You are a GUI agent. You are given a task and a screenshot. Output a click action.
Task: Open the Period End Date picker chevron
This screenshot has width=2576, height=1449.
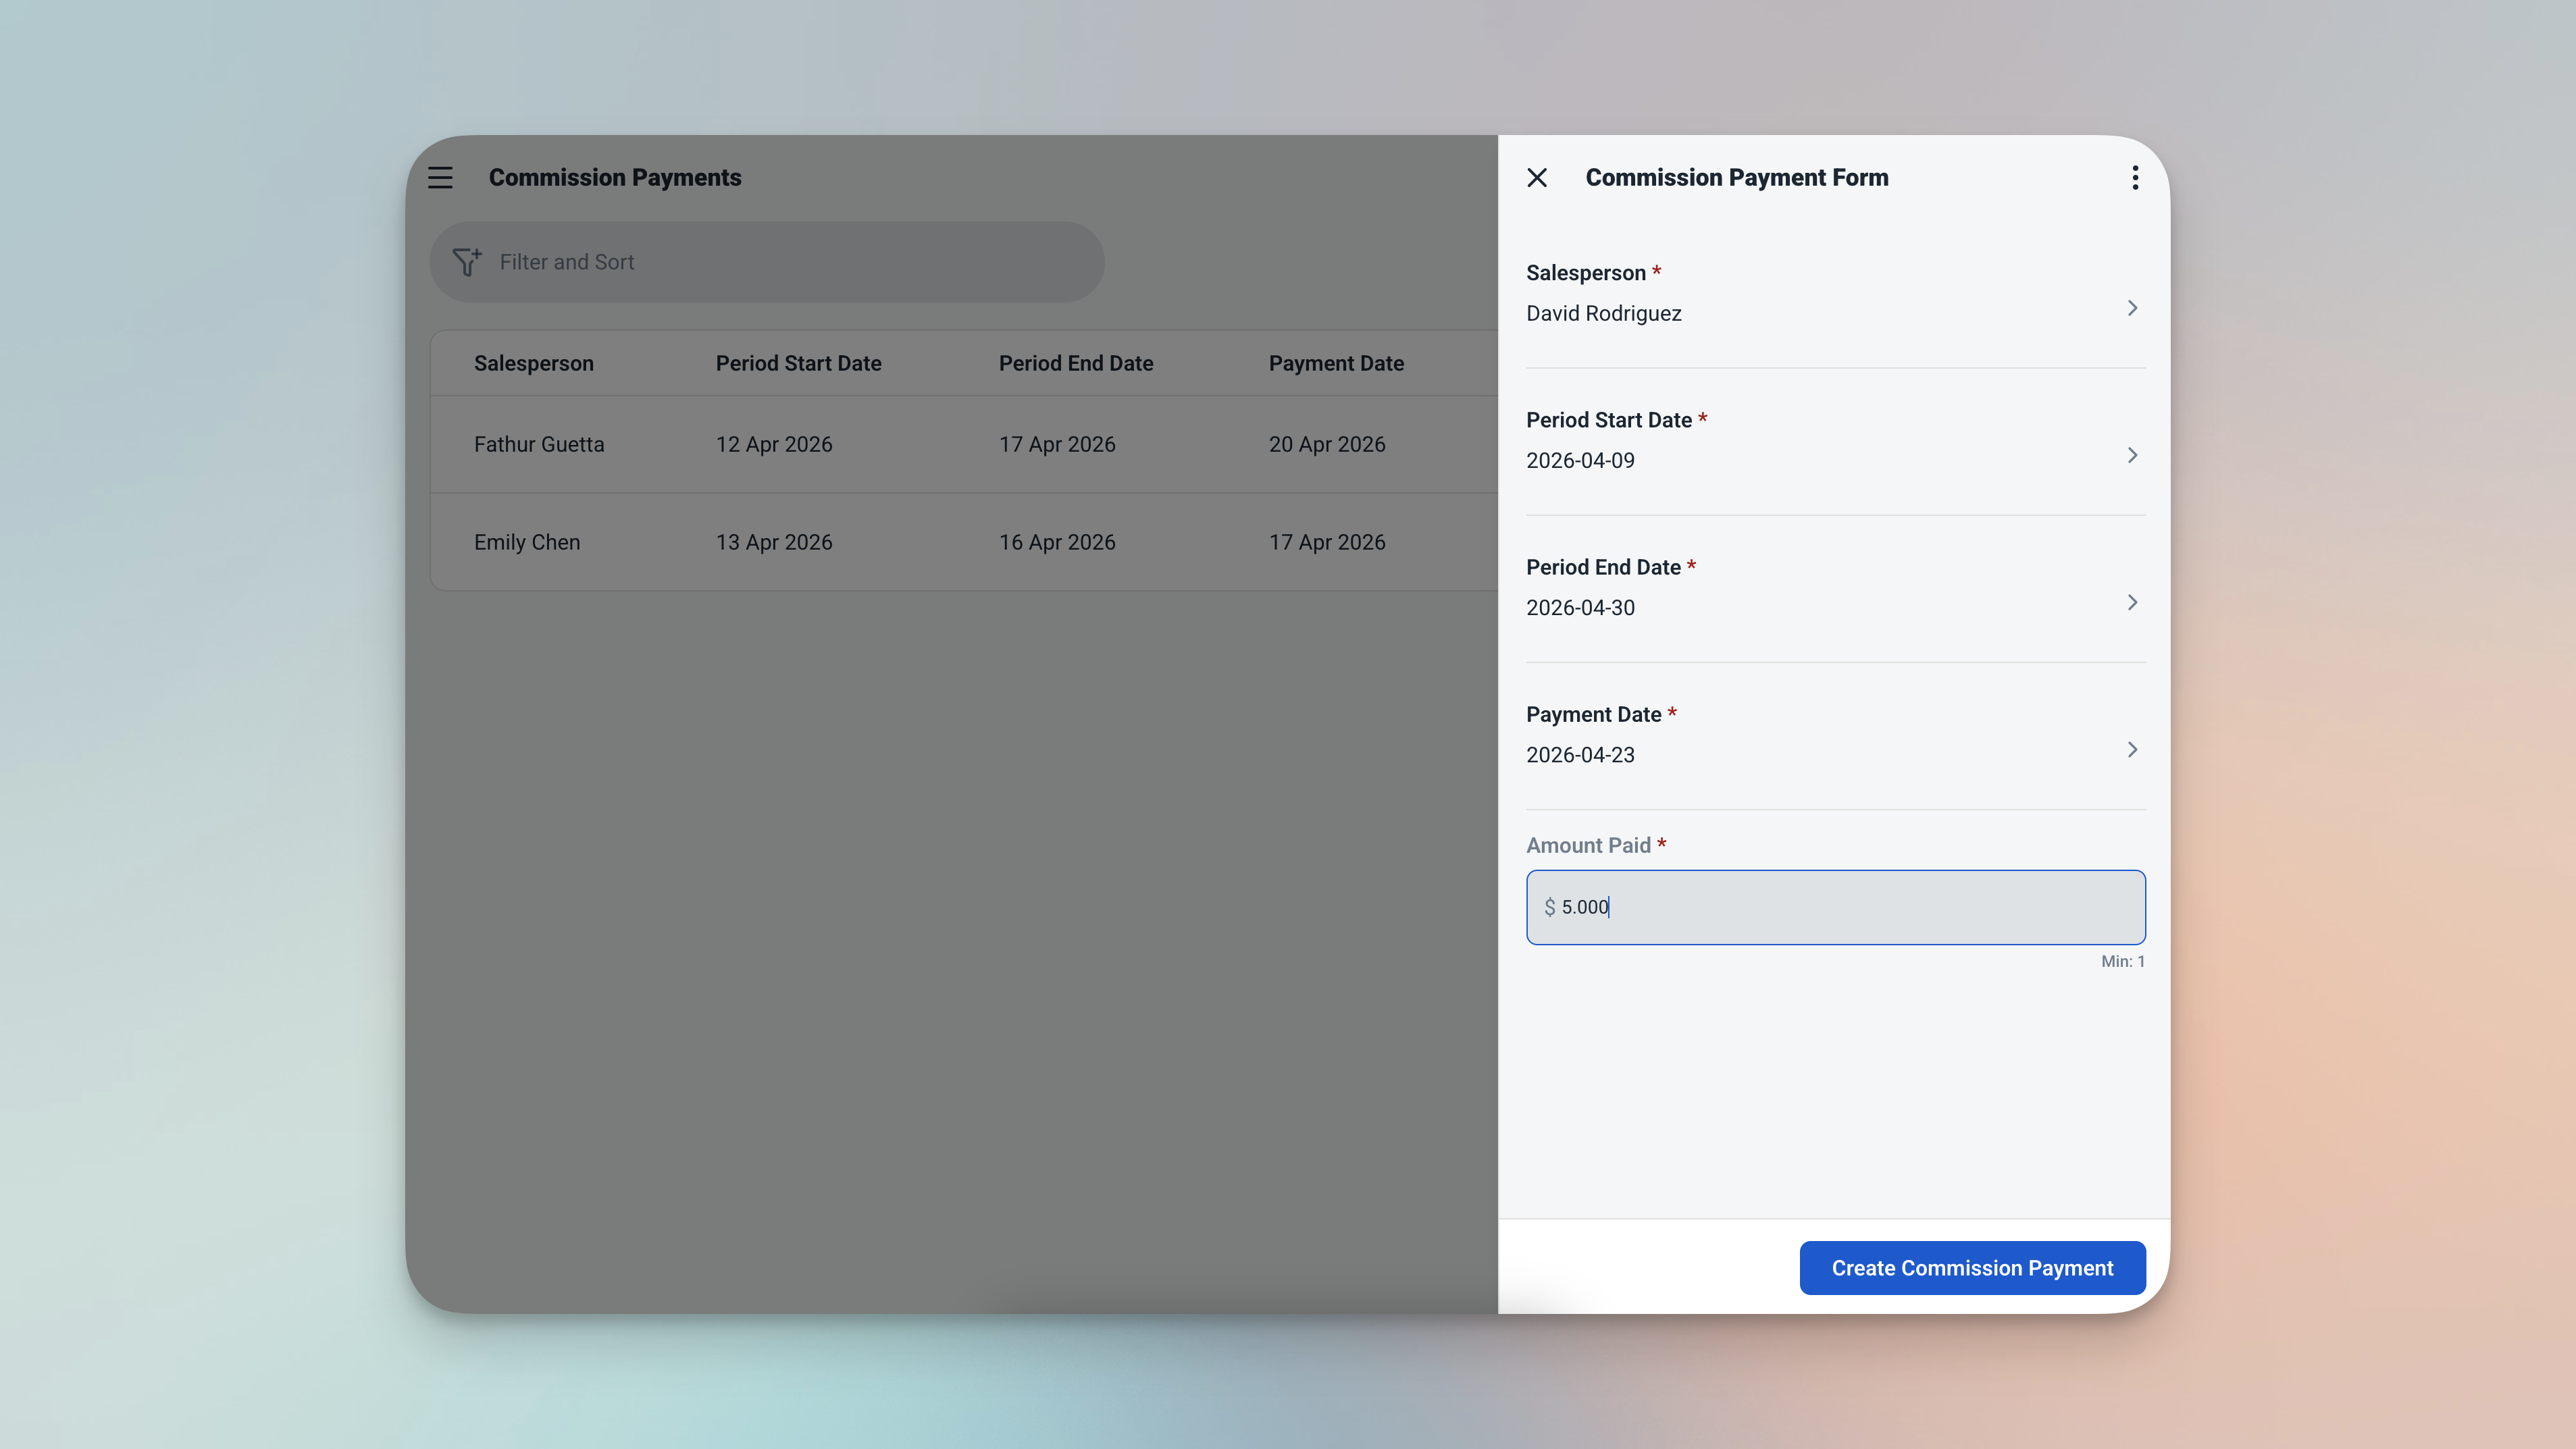point(2131,602)
